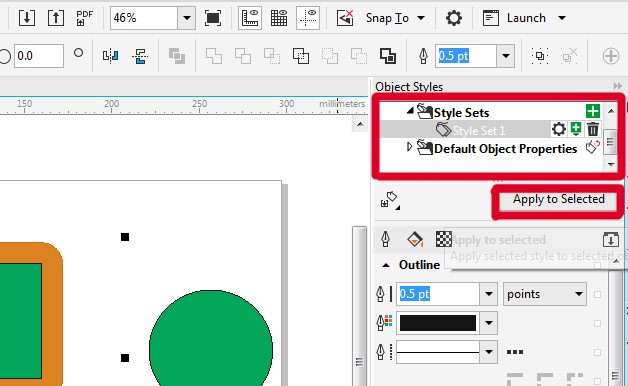Click the Intersect shaping icon
Screen dimensions: 628x386
(272, 56)
